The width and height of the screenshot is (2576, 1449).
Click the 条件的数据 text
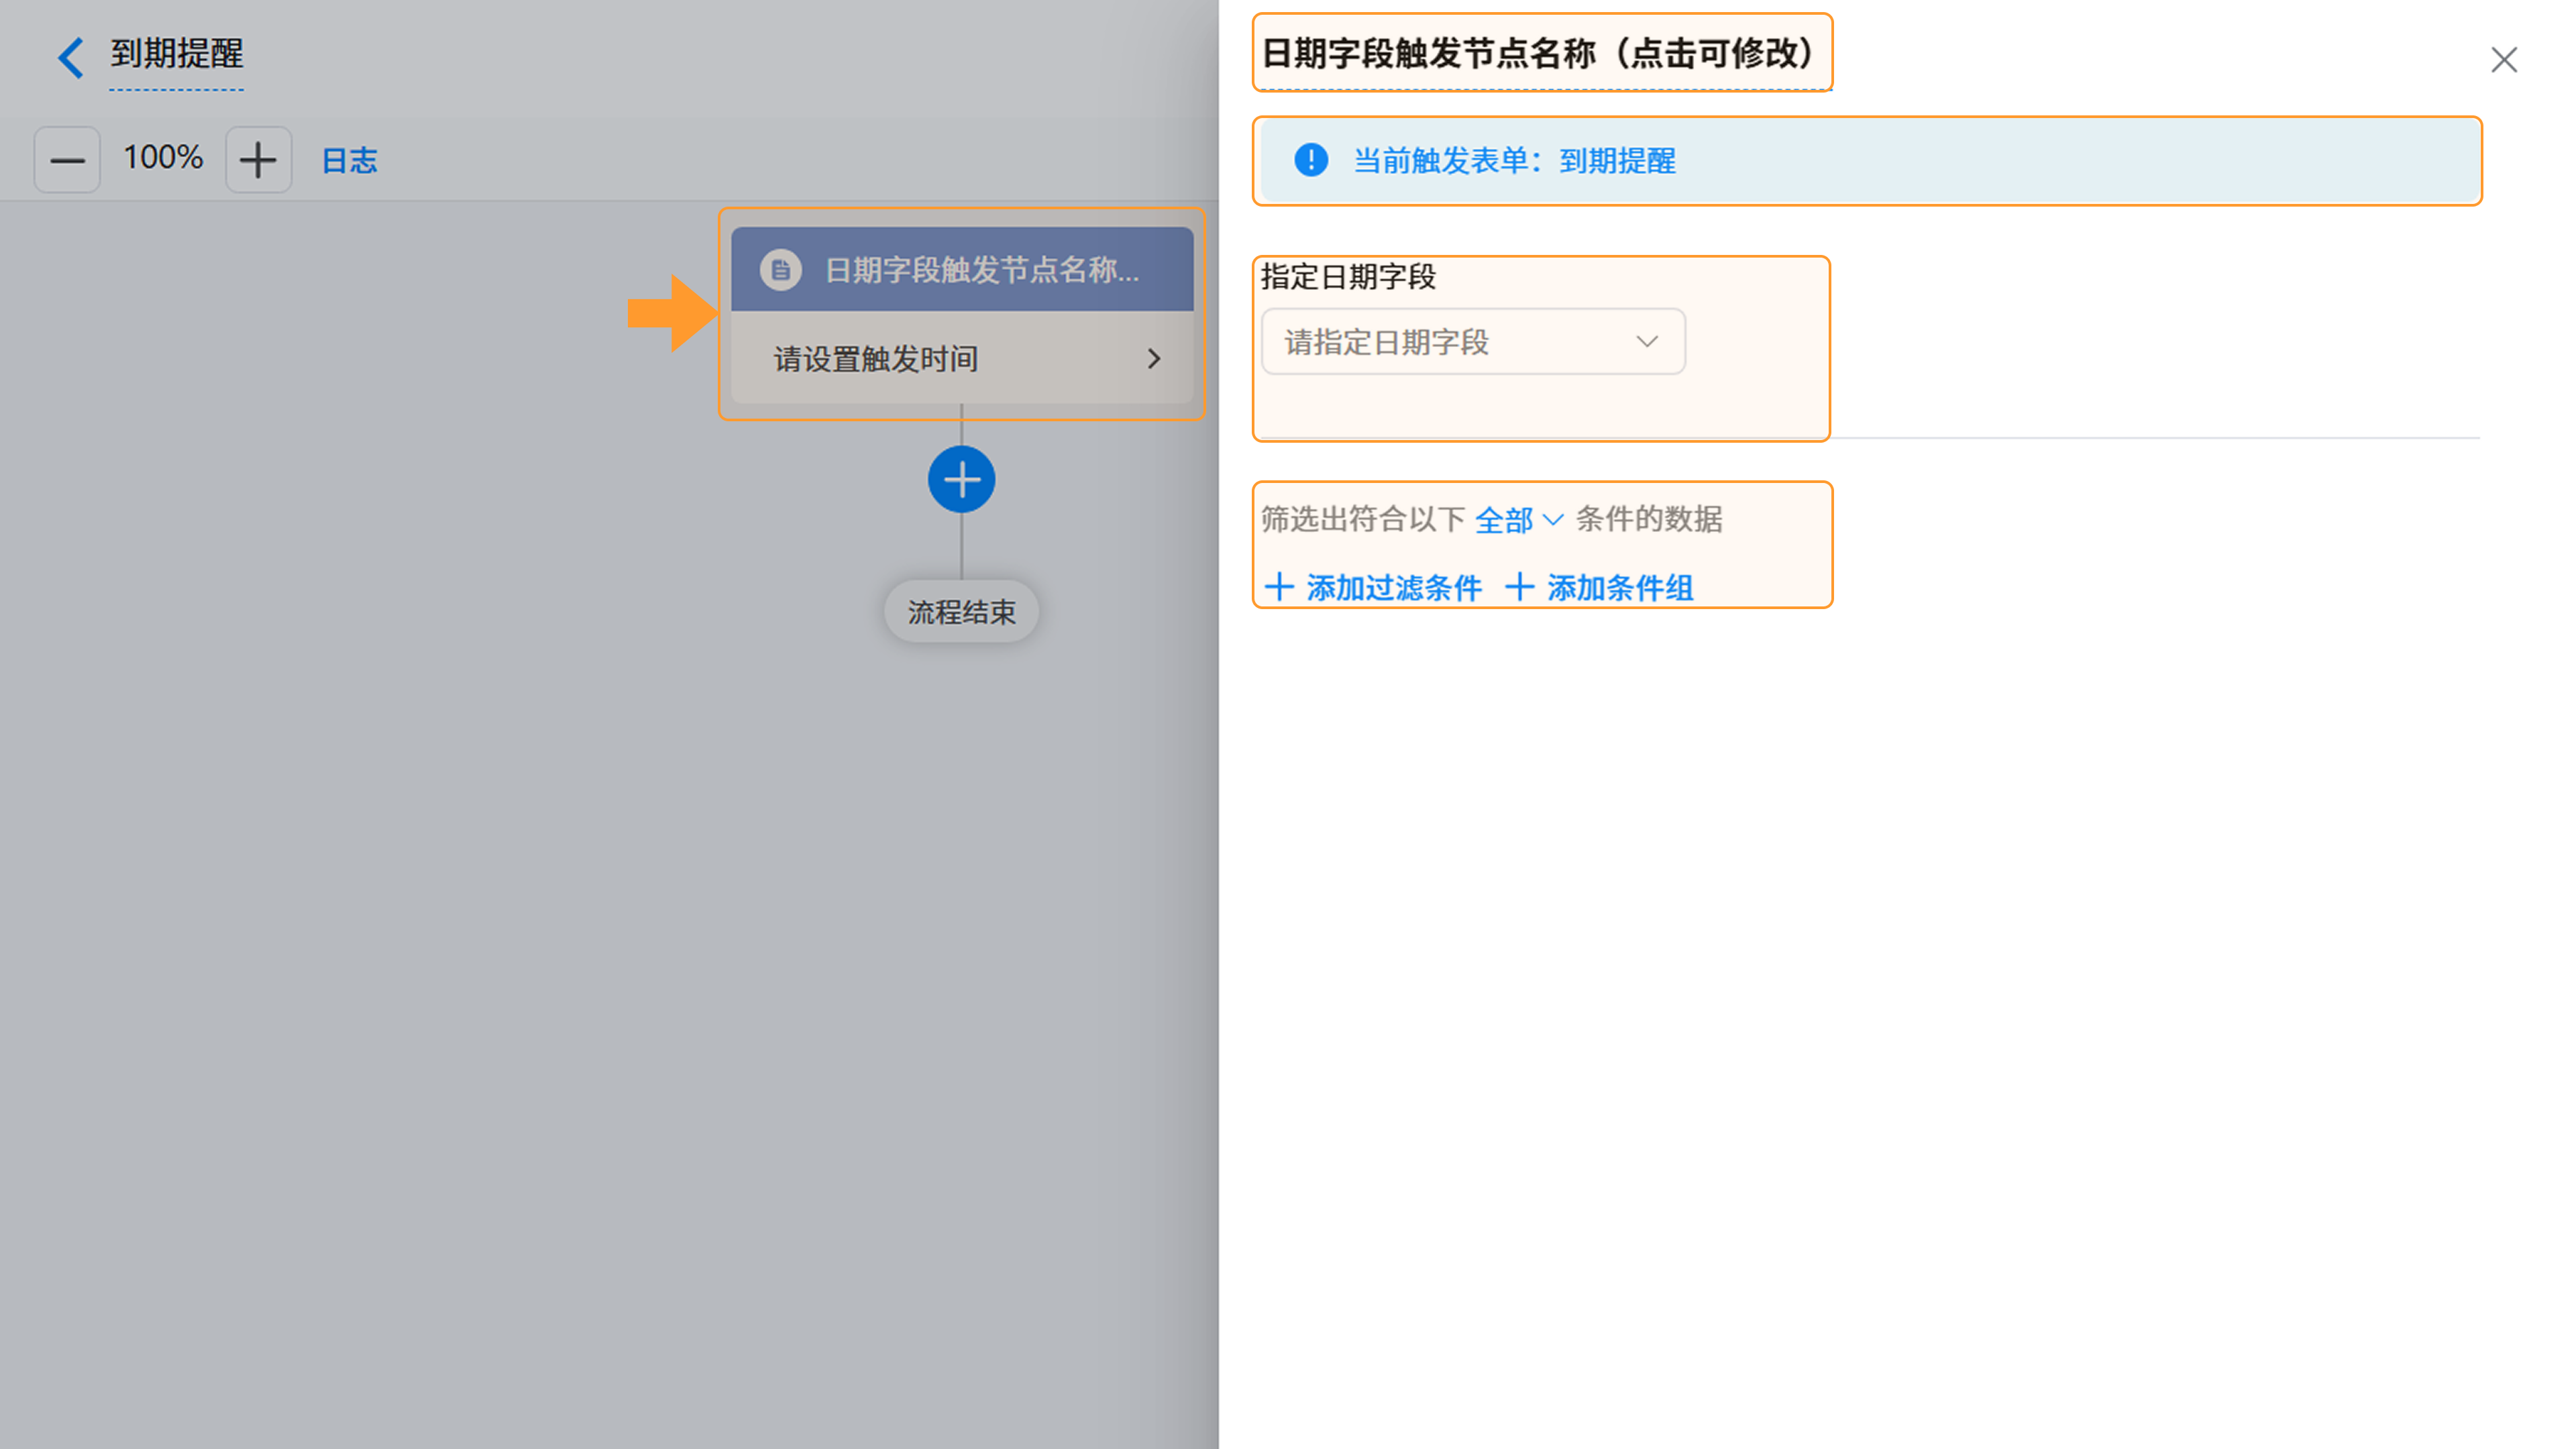[1649, 519]
